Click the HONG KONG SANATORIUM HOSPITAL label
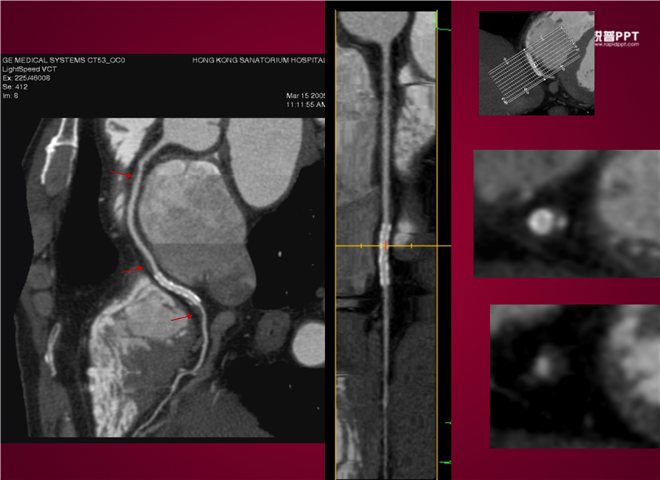This screenshot has height=480, width=660. (x=258, y=61)
